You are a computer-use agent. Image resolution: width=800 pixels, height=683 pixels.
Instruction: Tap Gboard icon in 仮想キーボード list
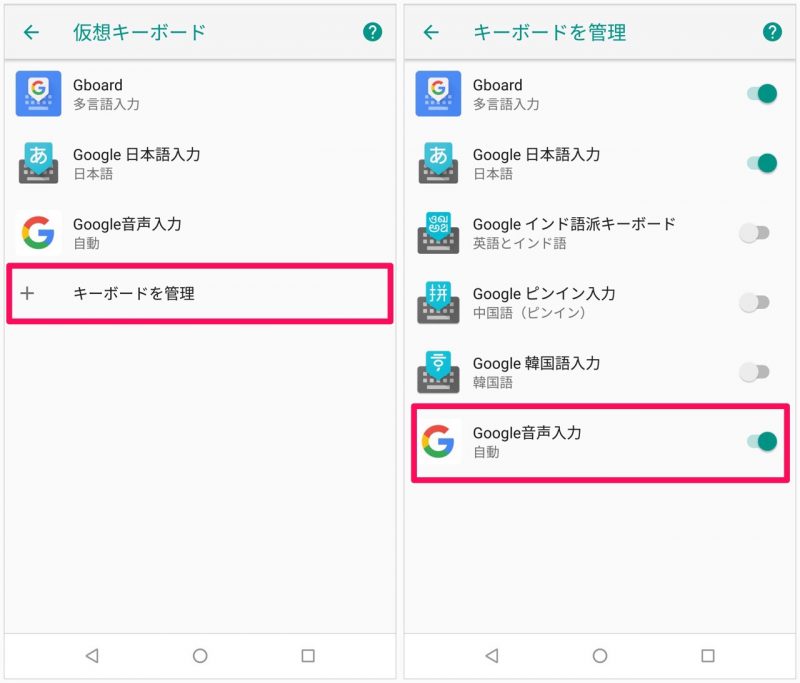[x=38, y=94]
